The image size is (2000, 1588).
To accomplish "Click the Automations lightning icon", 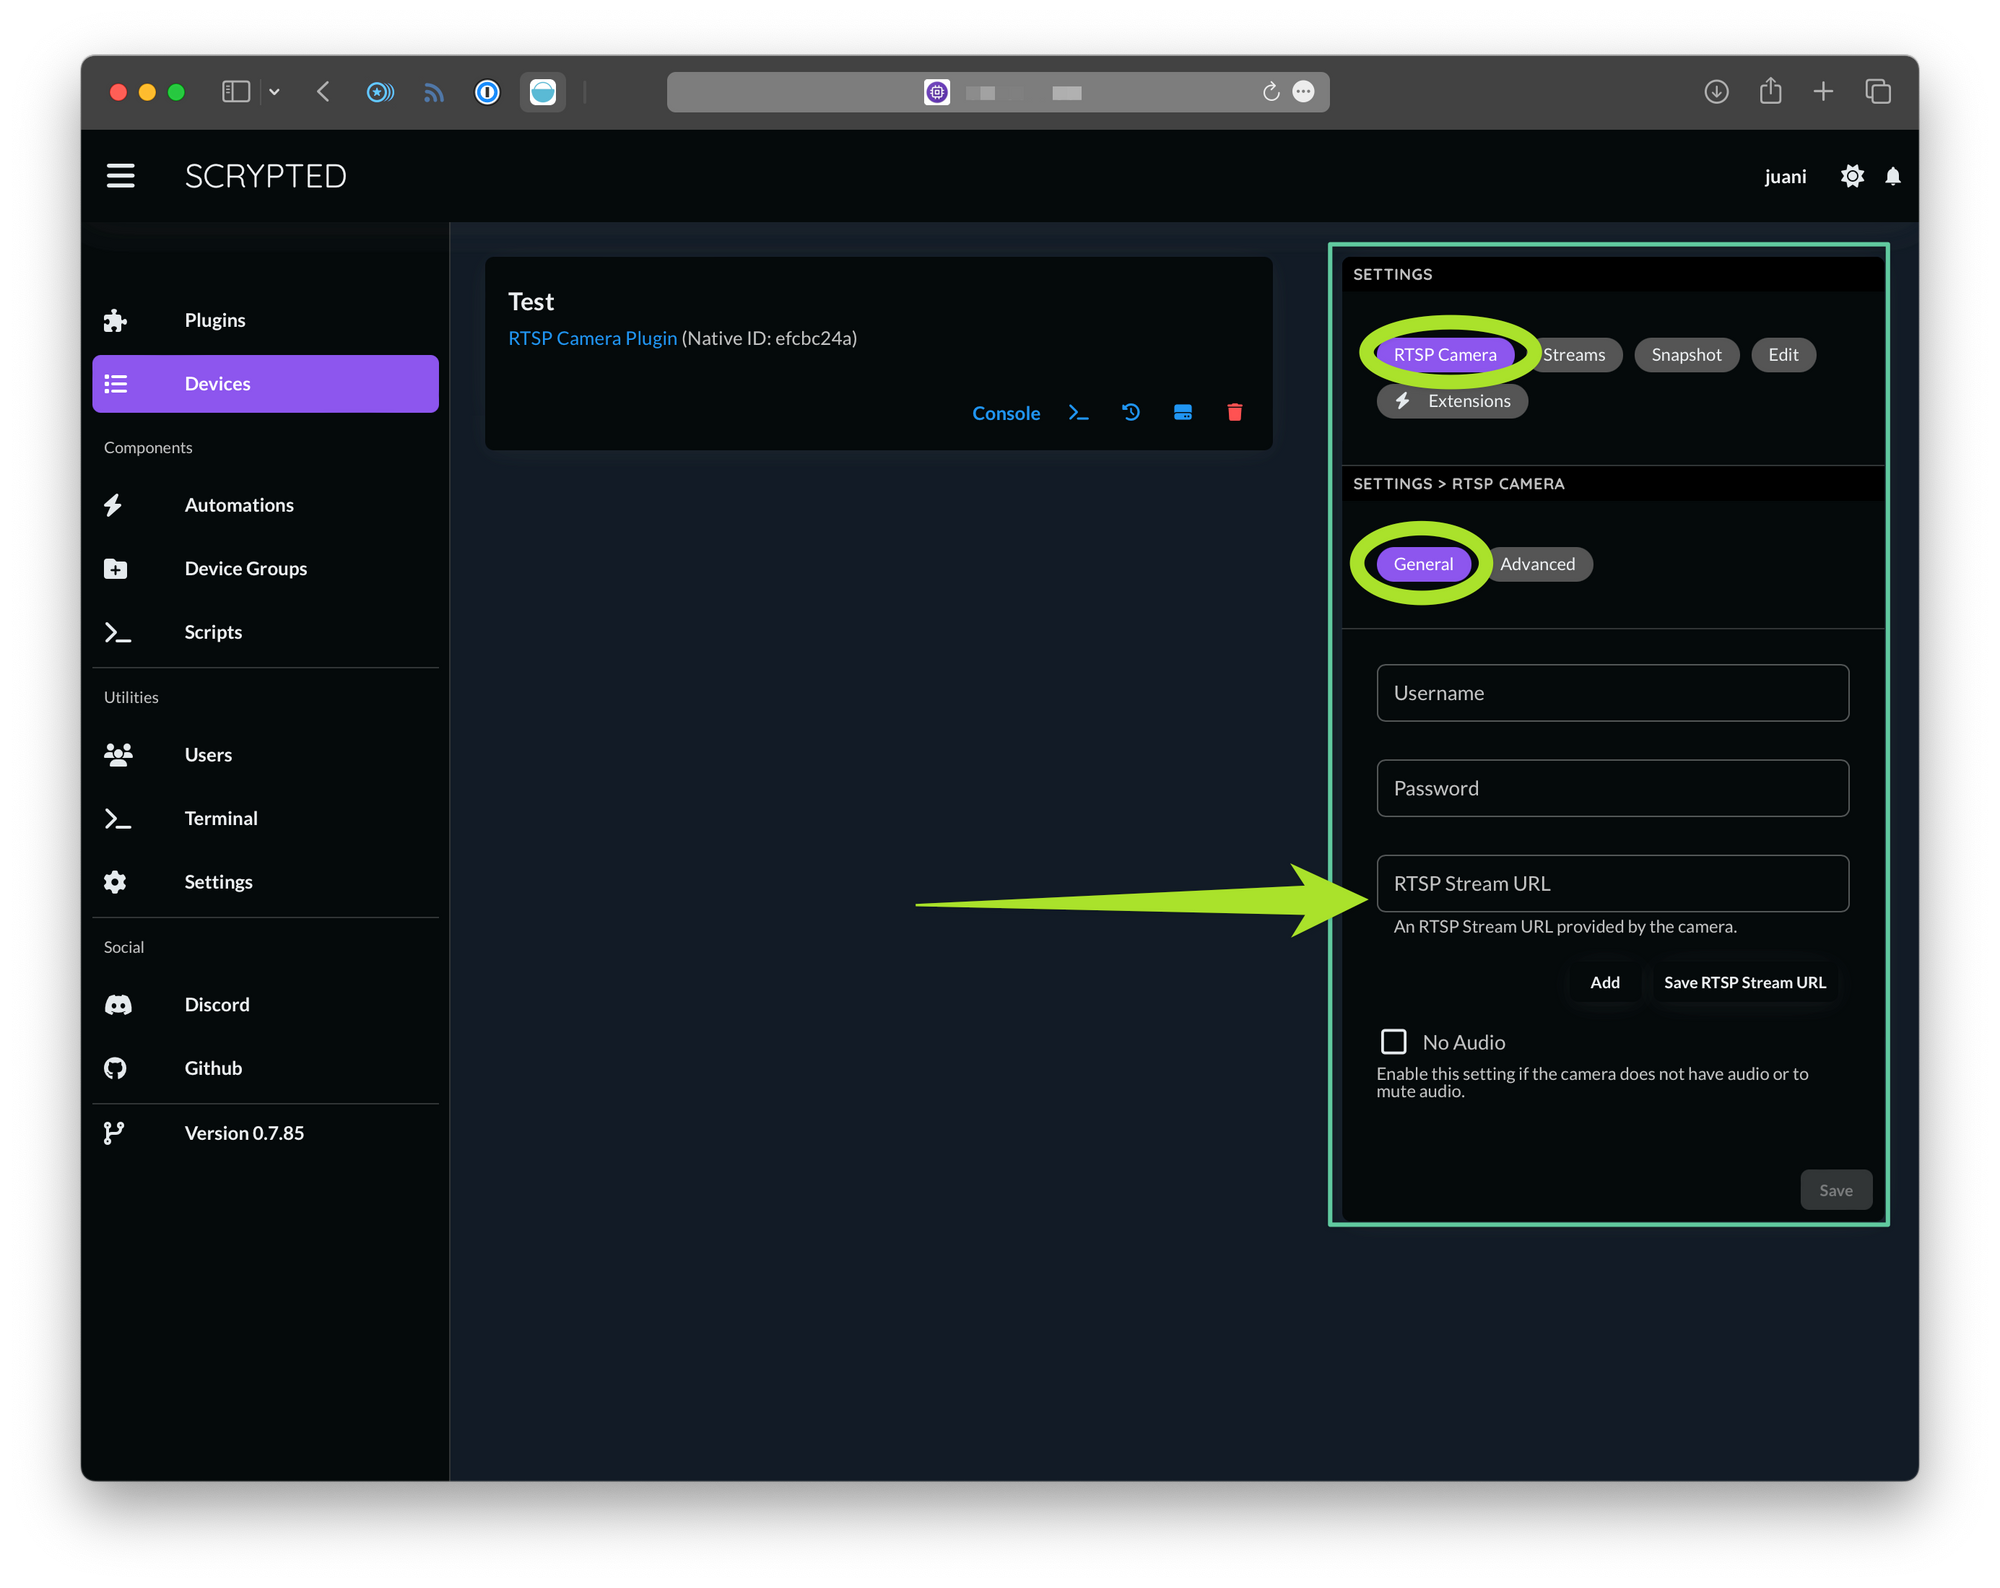I will tap(114, 505).
